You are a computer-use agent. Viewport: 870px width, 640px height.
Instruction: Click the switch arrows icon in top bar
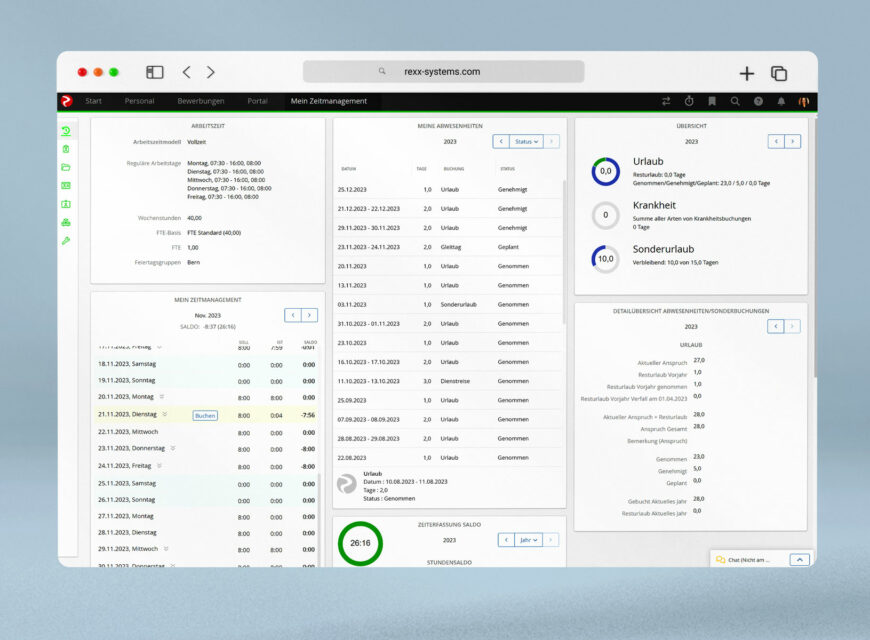point(666,101)
